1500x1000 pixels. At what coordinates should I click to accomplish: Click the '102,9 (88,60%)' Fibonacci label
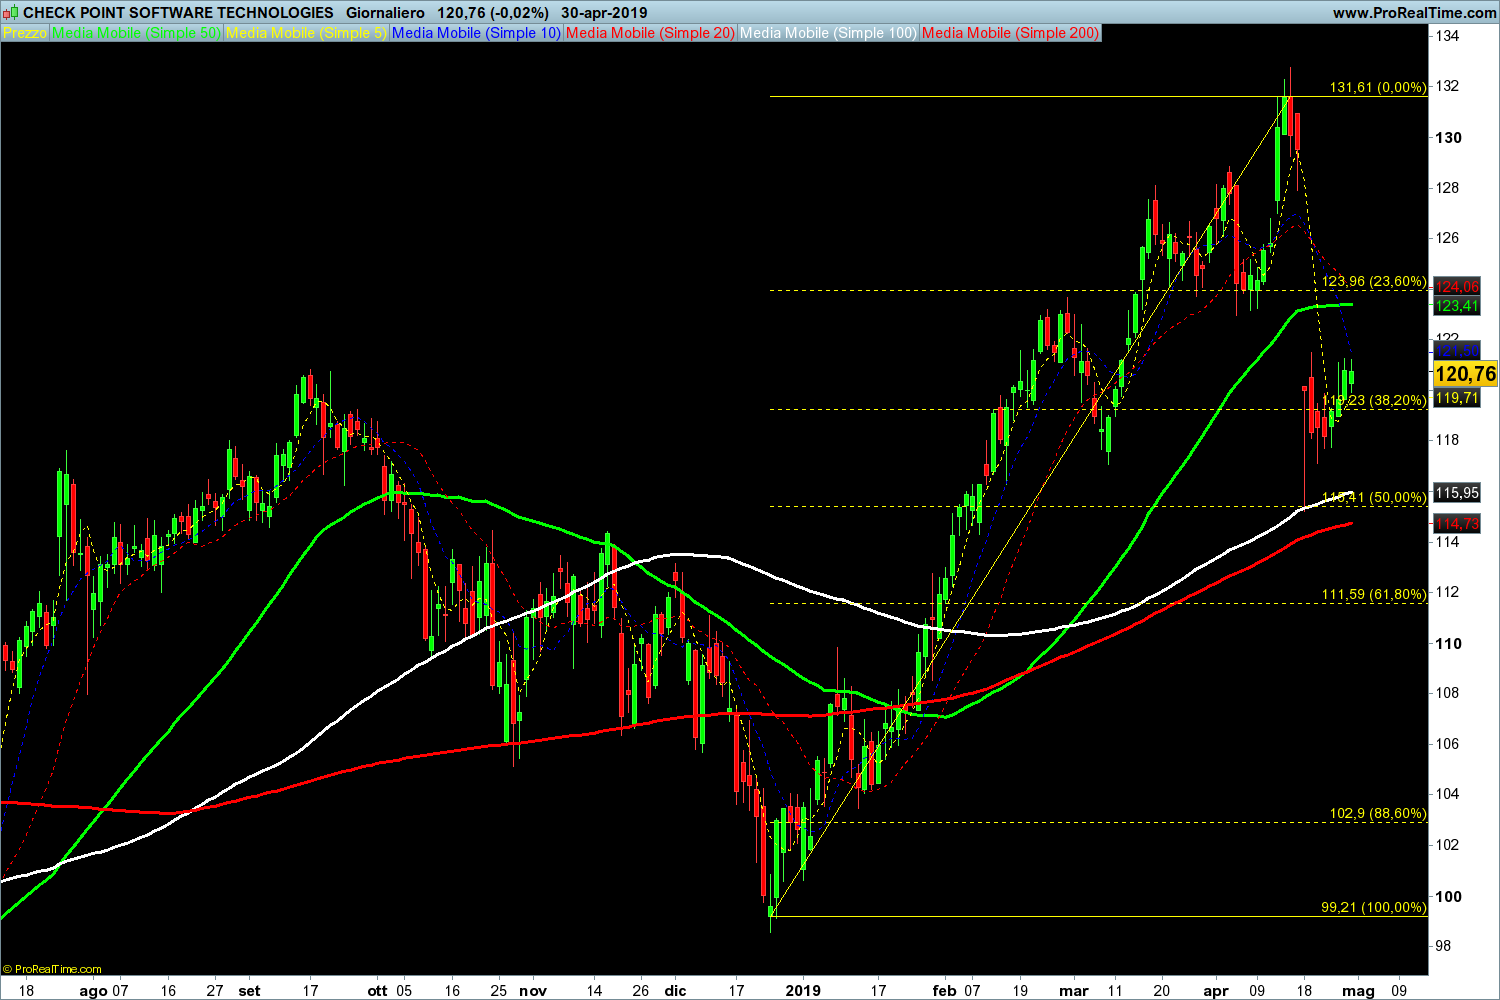[x=1378, y=814]
